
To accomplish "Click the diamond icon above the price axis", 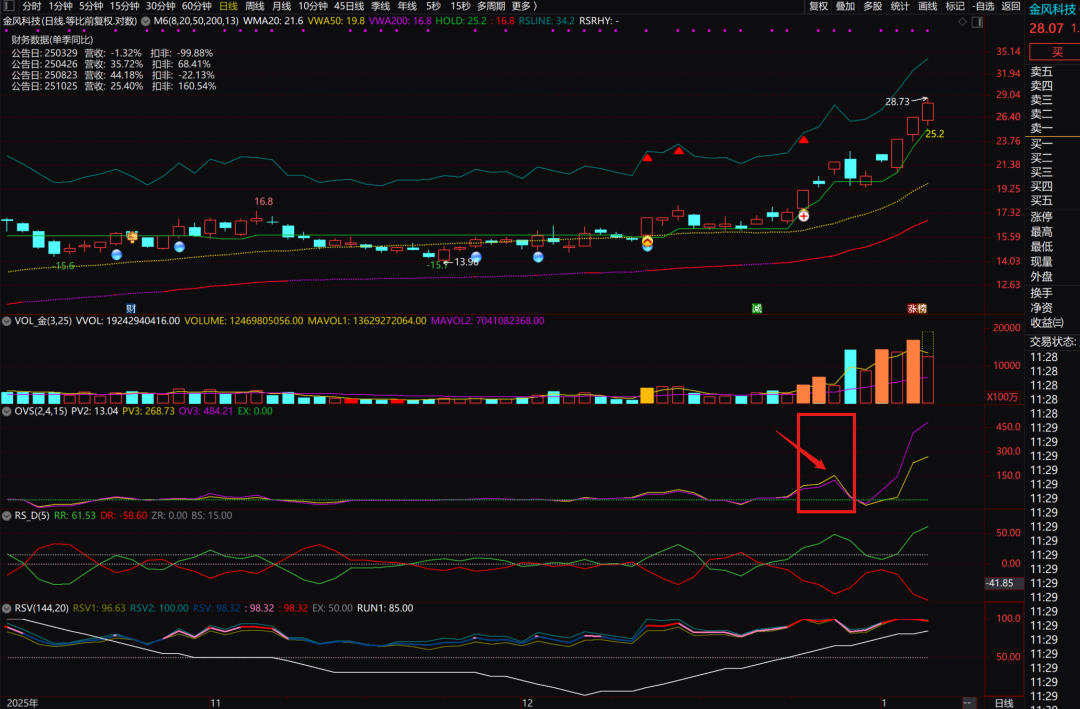I will point(962,22).
